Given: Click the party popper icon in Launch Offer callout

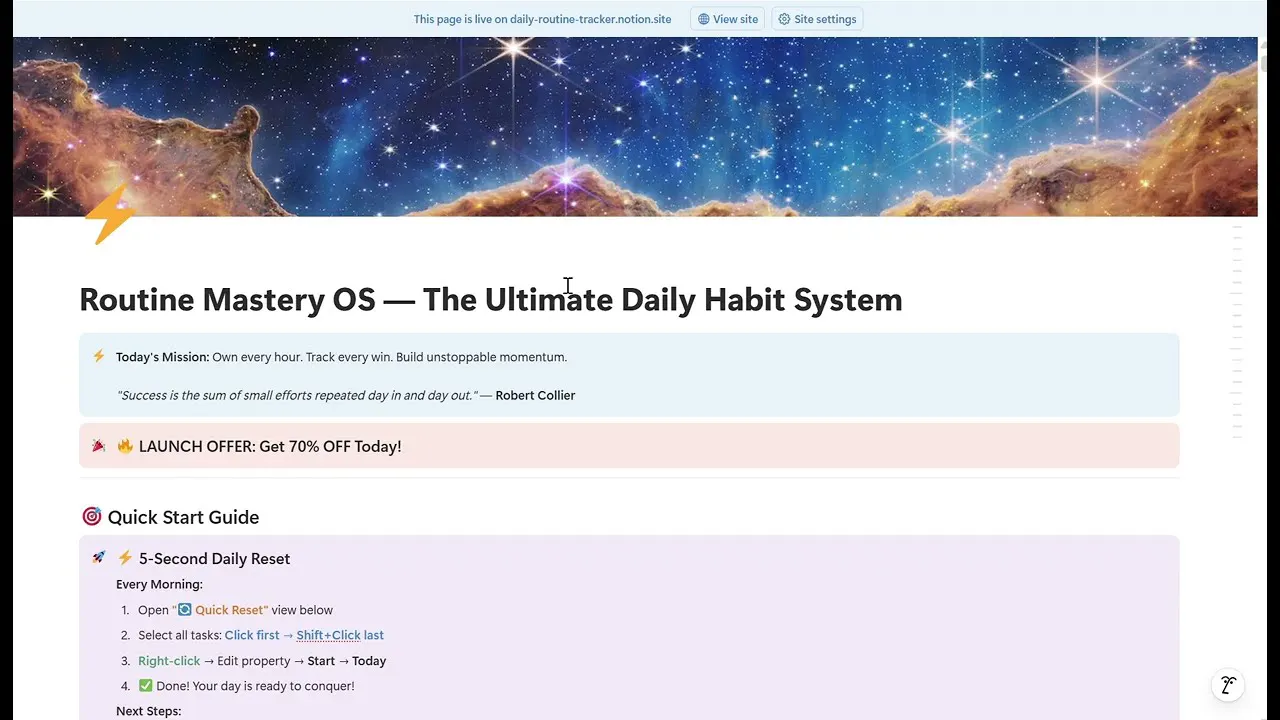Looking at the screenshot, I should [99, 446].
